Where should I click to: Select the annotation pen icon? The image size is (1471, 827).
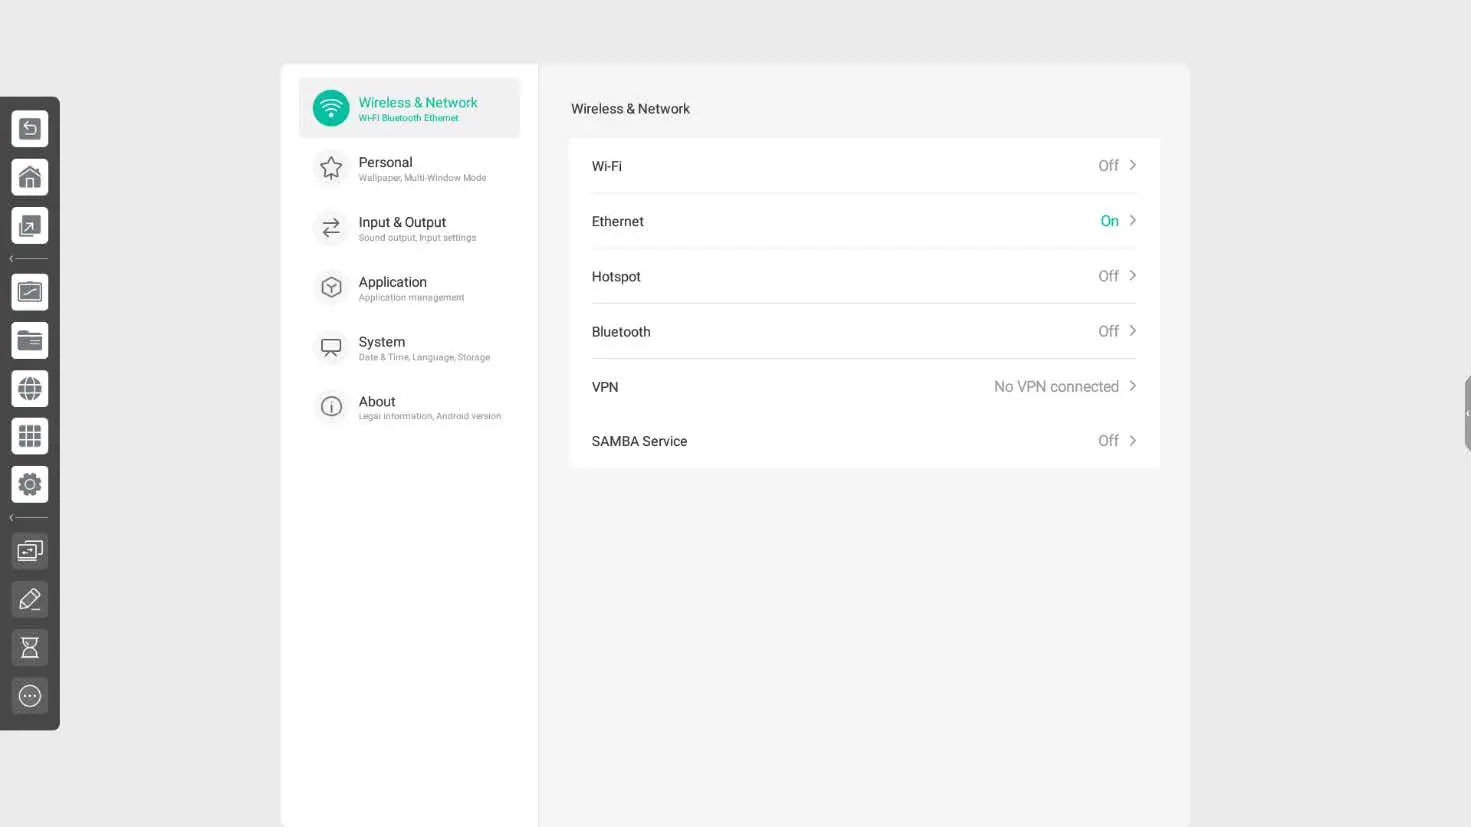tap(30, 599)
